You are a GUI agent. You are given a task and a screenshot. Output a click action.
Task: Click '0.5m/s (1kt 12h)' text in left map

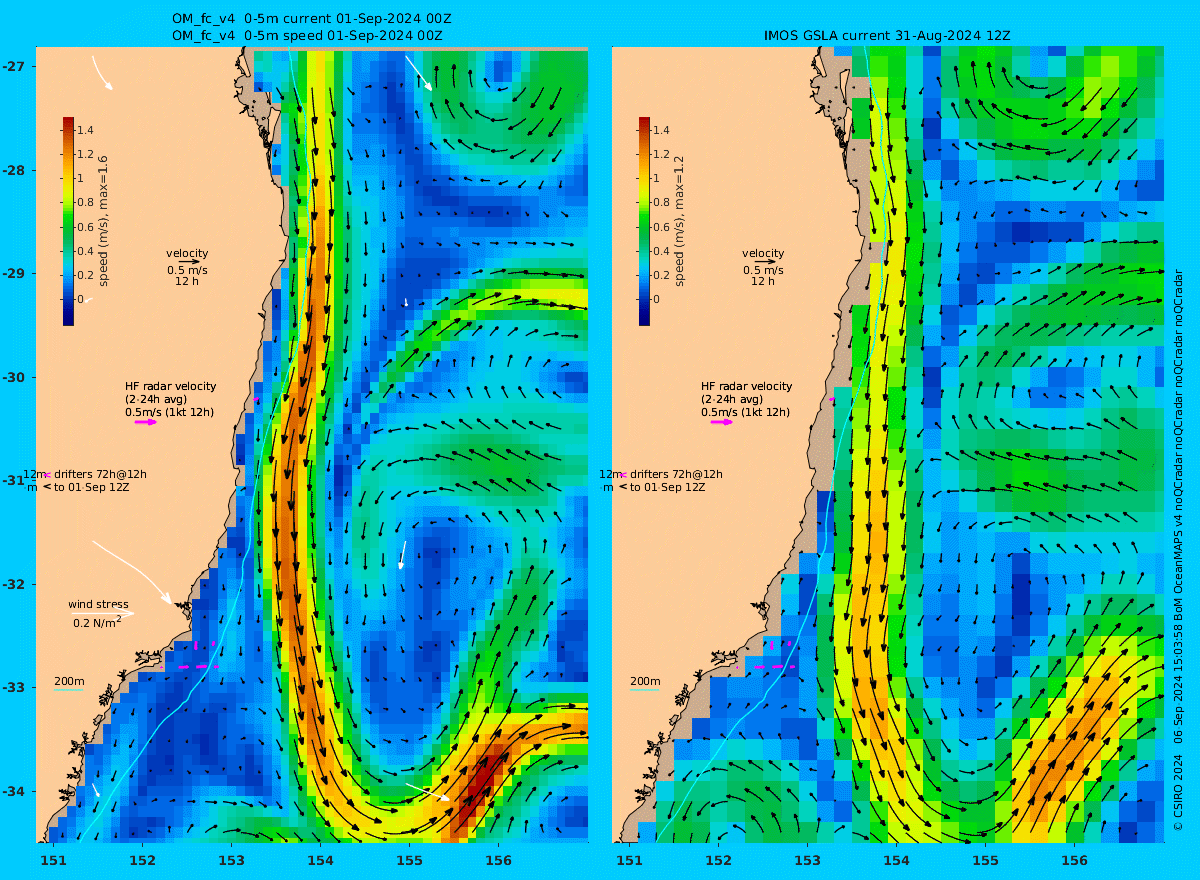click(x=169, y=412)
